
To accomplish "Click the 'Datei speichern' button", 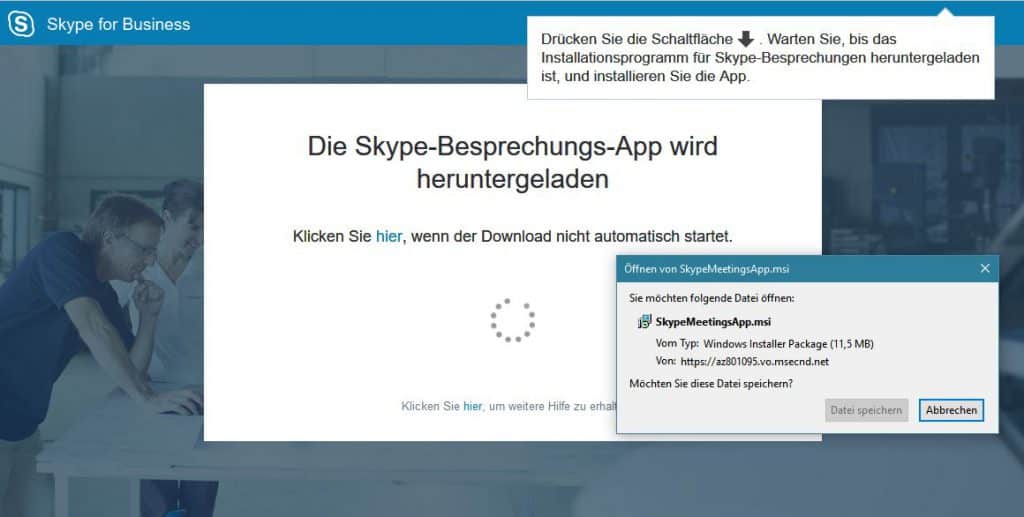I will (866, 410).
